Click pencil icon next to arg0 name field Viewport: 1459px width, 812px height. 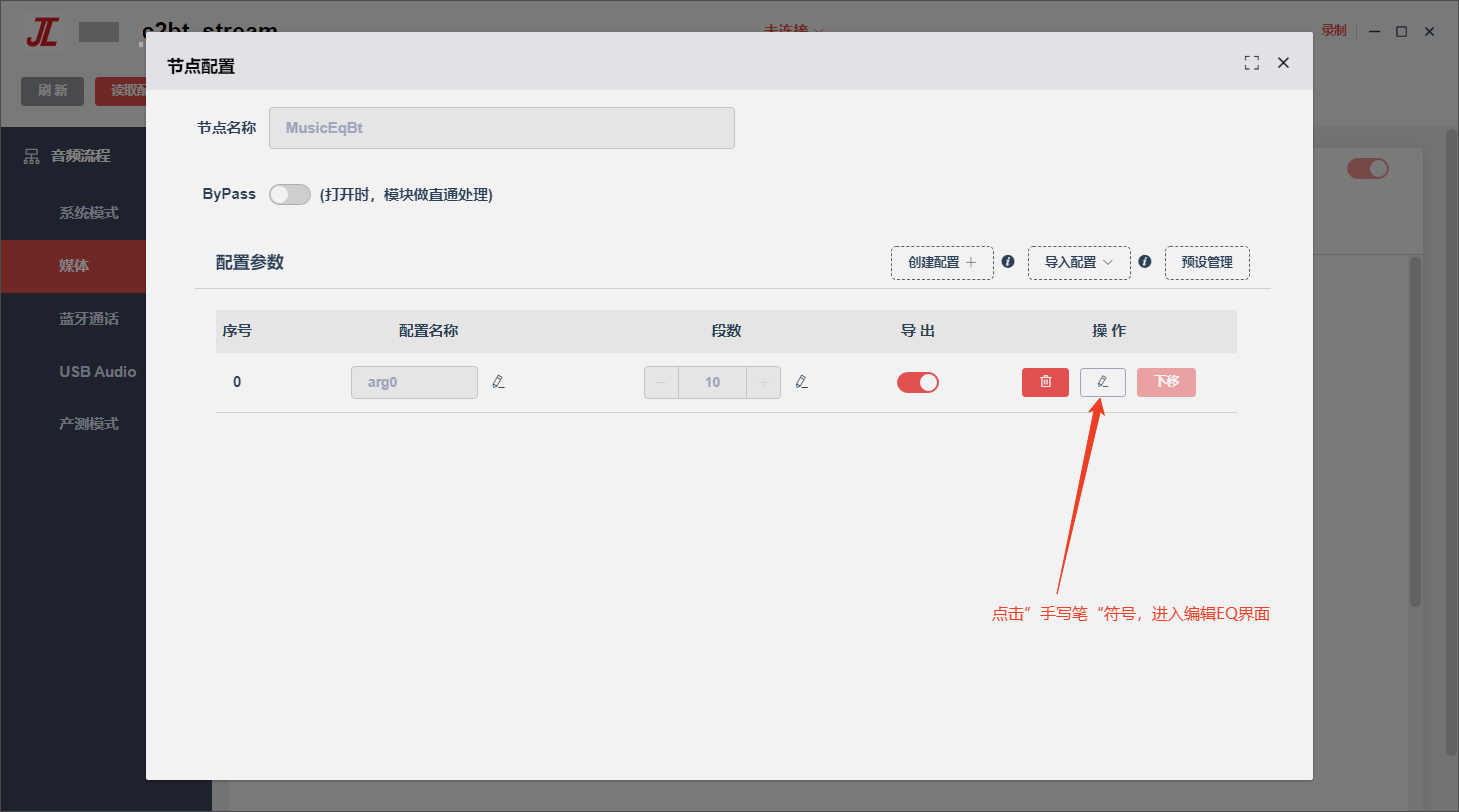coord(499,382)
